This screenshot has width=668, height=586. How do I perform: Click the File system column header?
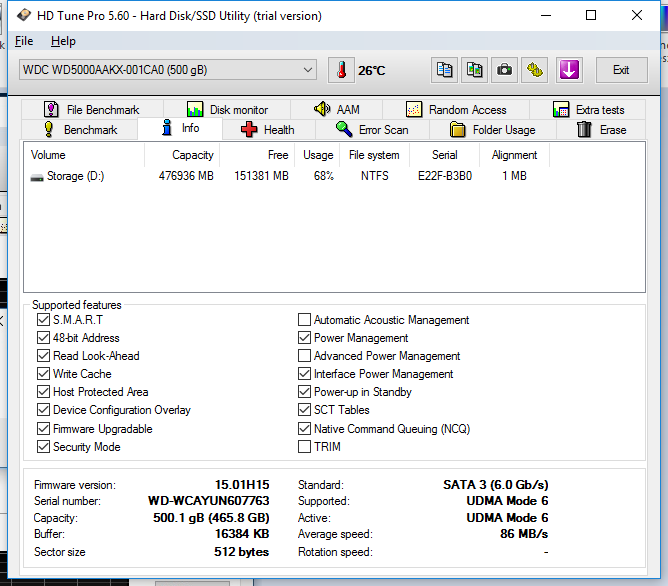[x=374, y=155]
